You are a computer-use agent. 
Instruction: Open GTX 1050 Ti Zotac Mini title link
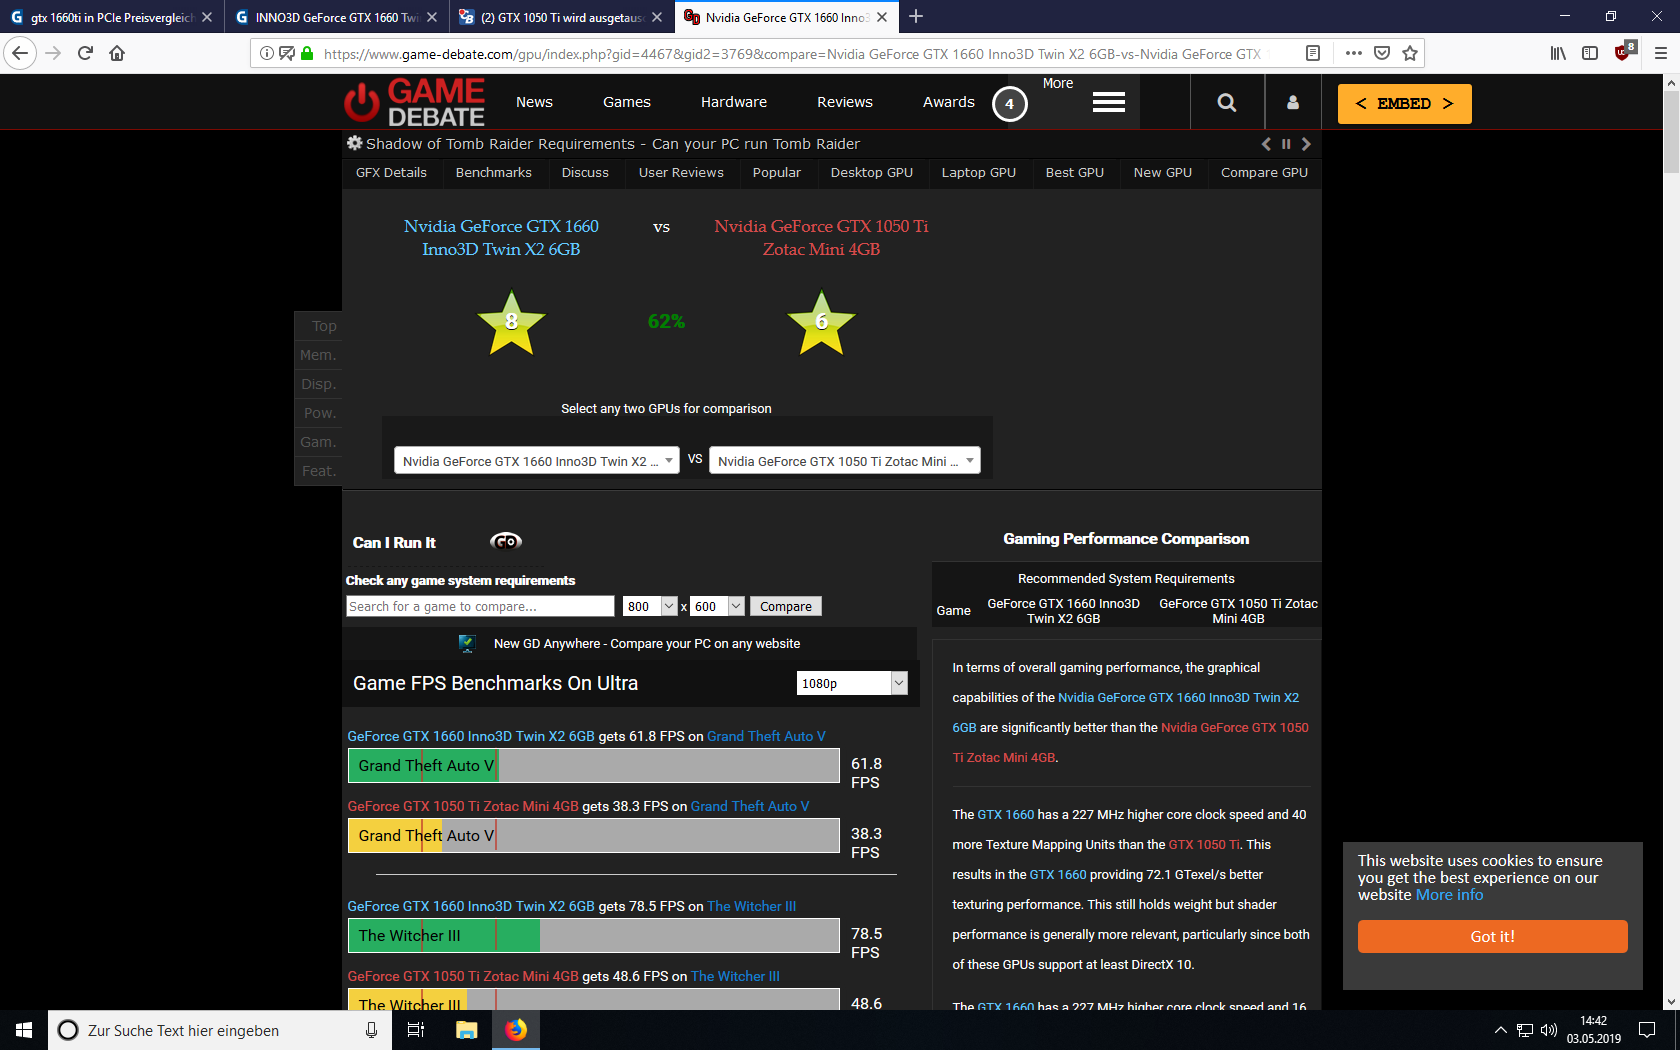(x=821, y=238)
